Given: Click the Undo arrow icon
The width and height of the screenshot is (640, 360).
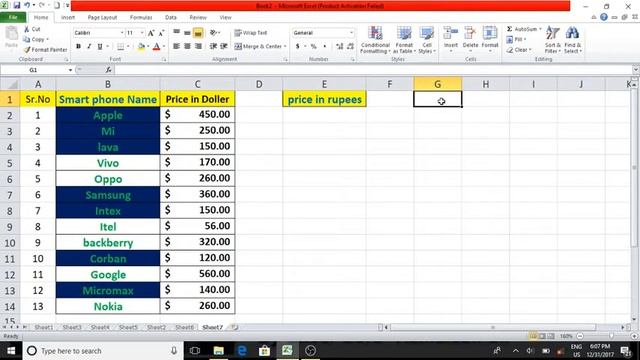Looking at the screenshot, I should click(x=27, y=5).
